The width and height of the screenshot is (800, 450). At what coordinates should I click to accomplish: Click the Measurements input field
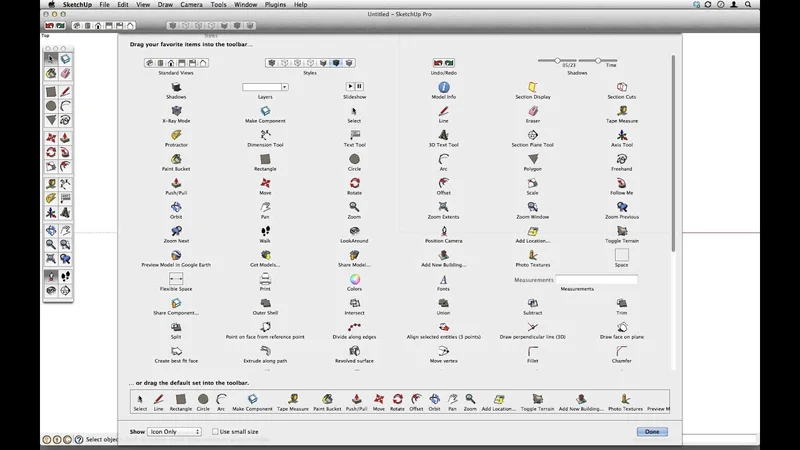596,280
